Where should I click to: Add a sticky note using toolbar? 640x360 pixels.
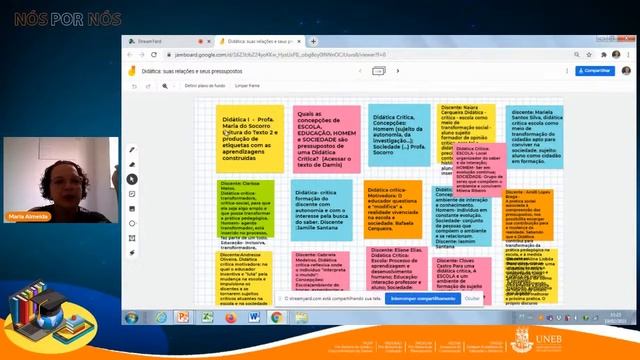click(132, 194)
